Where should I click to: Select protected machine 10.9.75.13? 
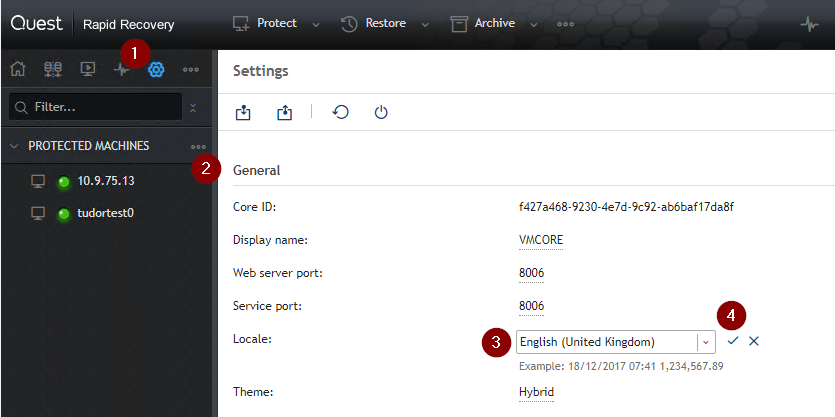(x=106, y=181)
